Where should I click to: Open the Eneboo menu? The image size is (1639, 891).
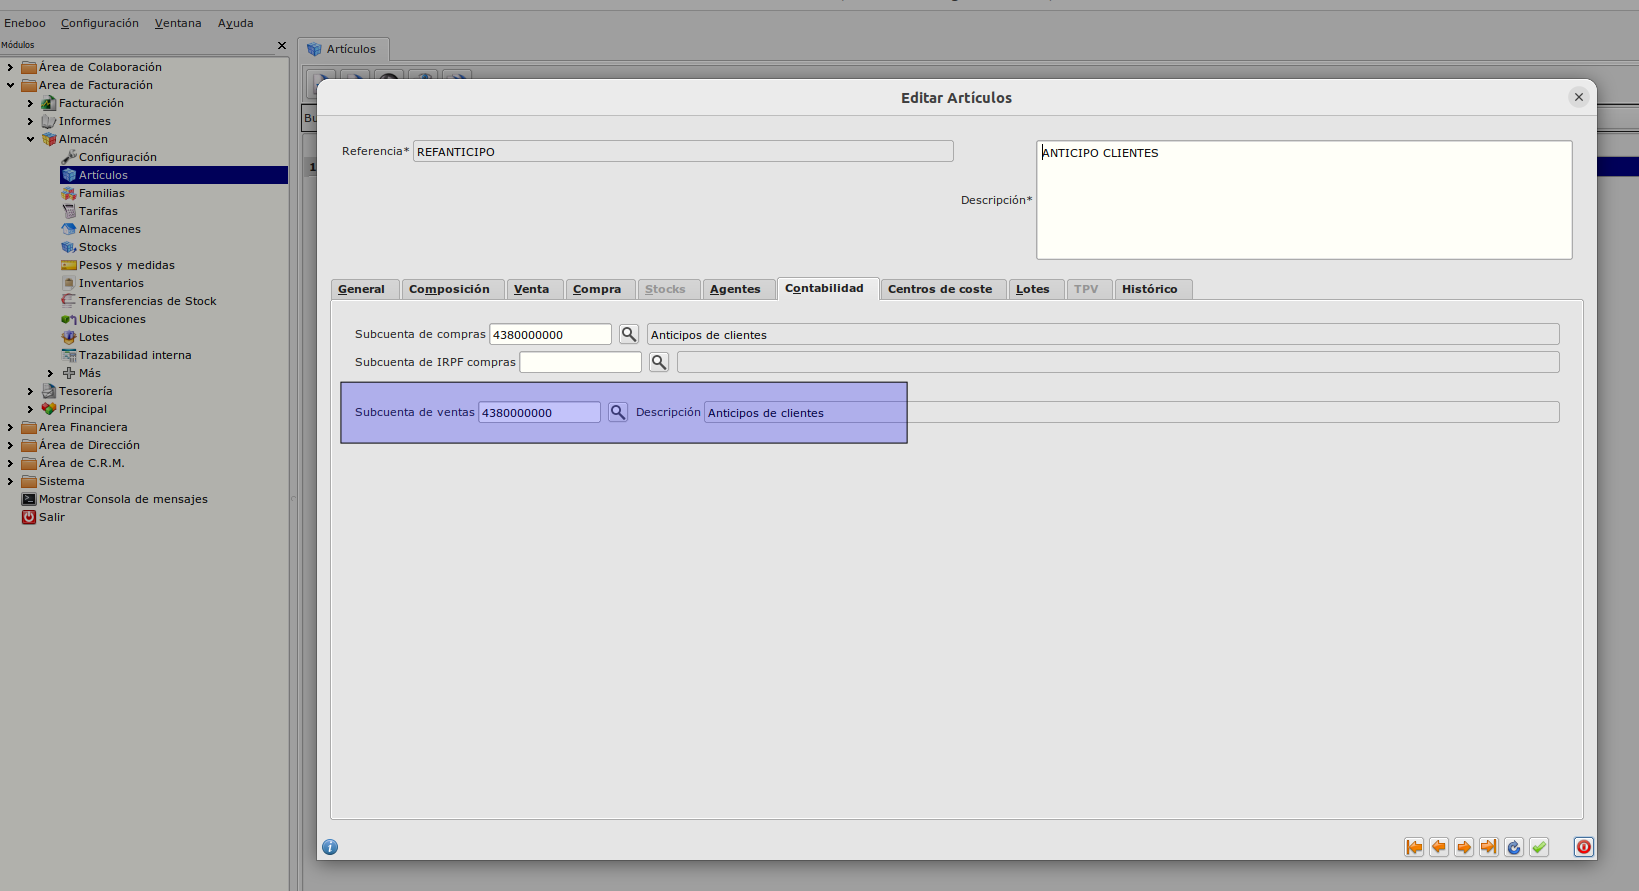pos(25,23)
